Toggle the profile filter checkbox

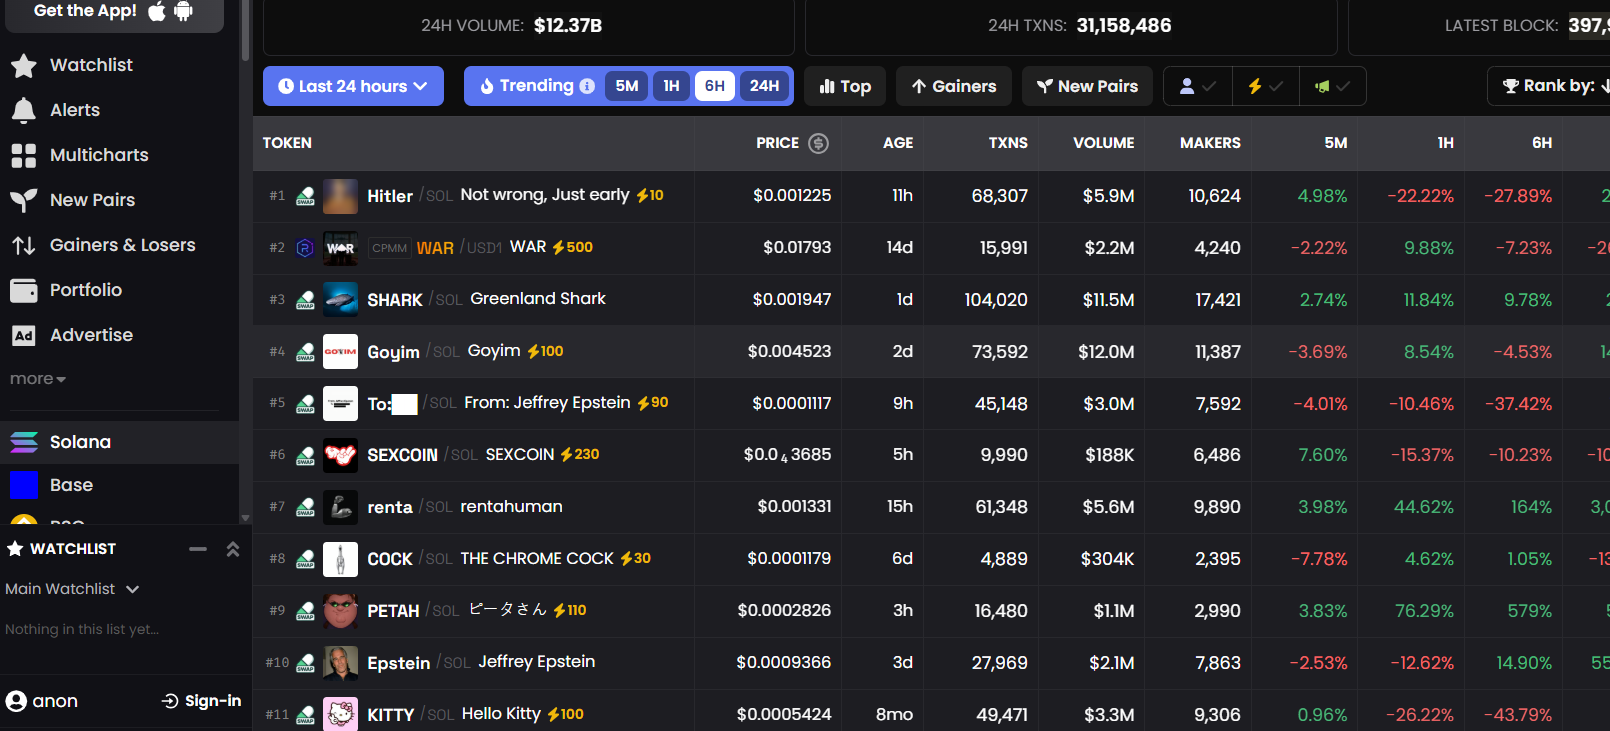point(1197,86)
